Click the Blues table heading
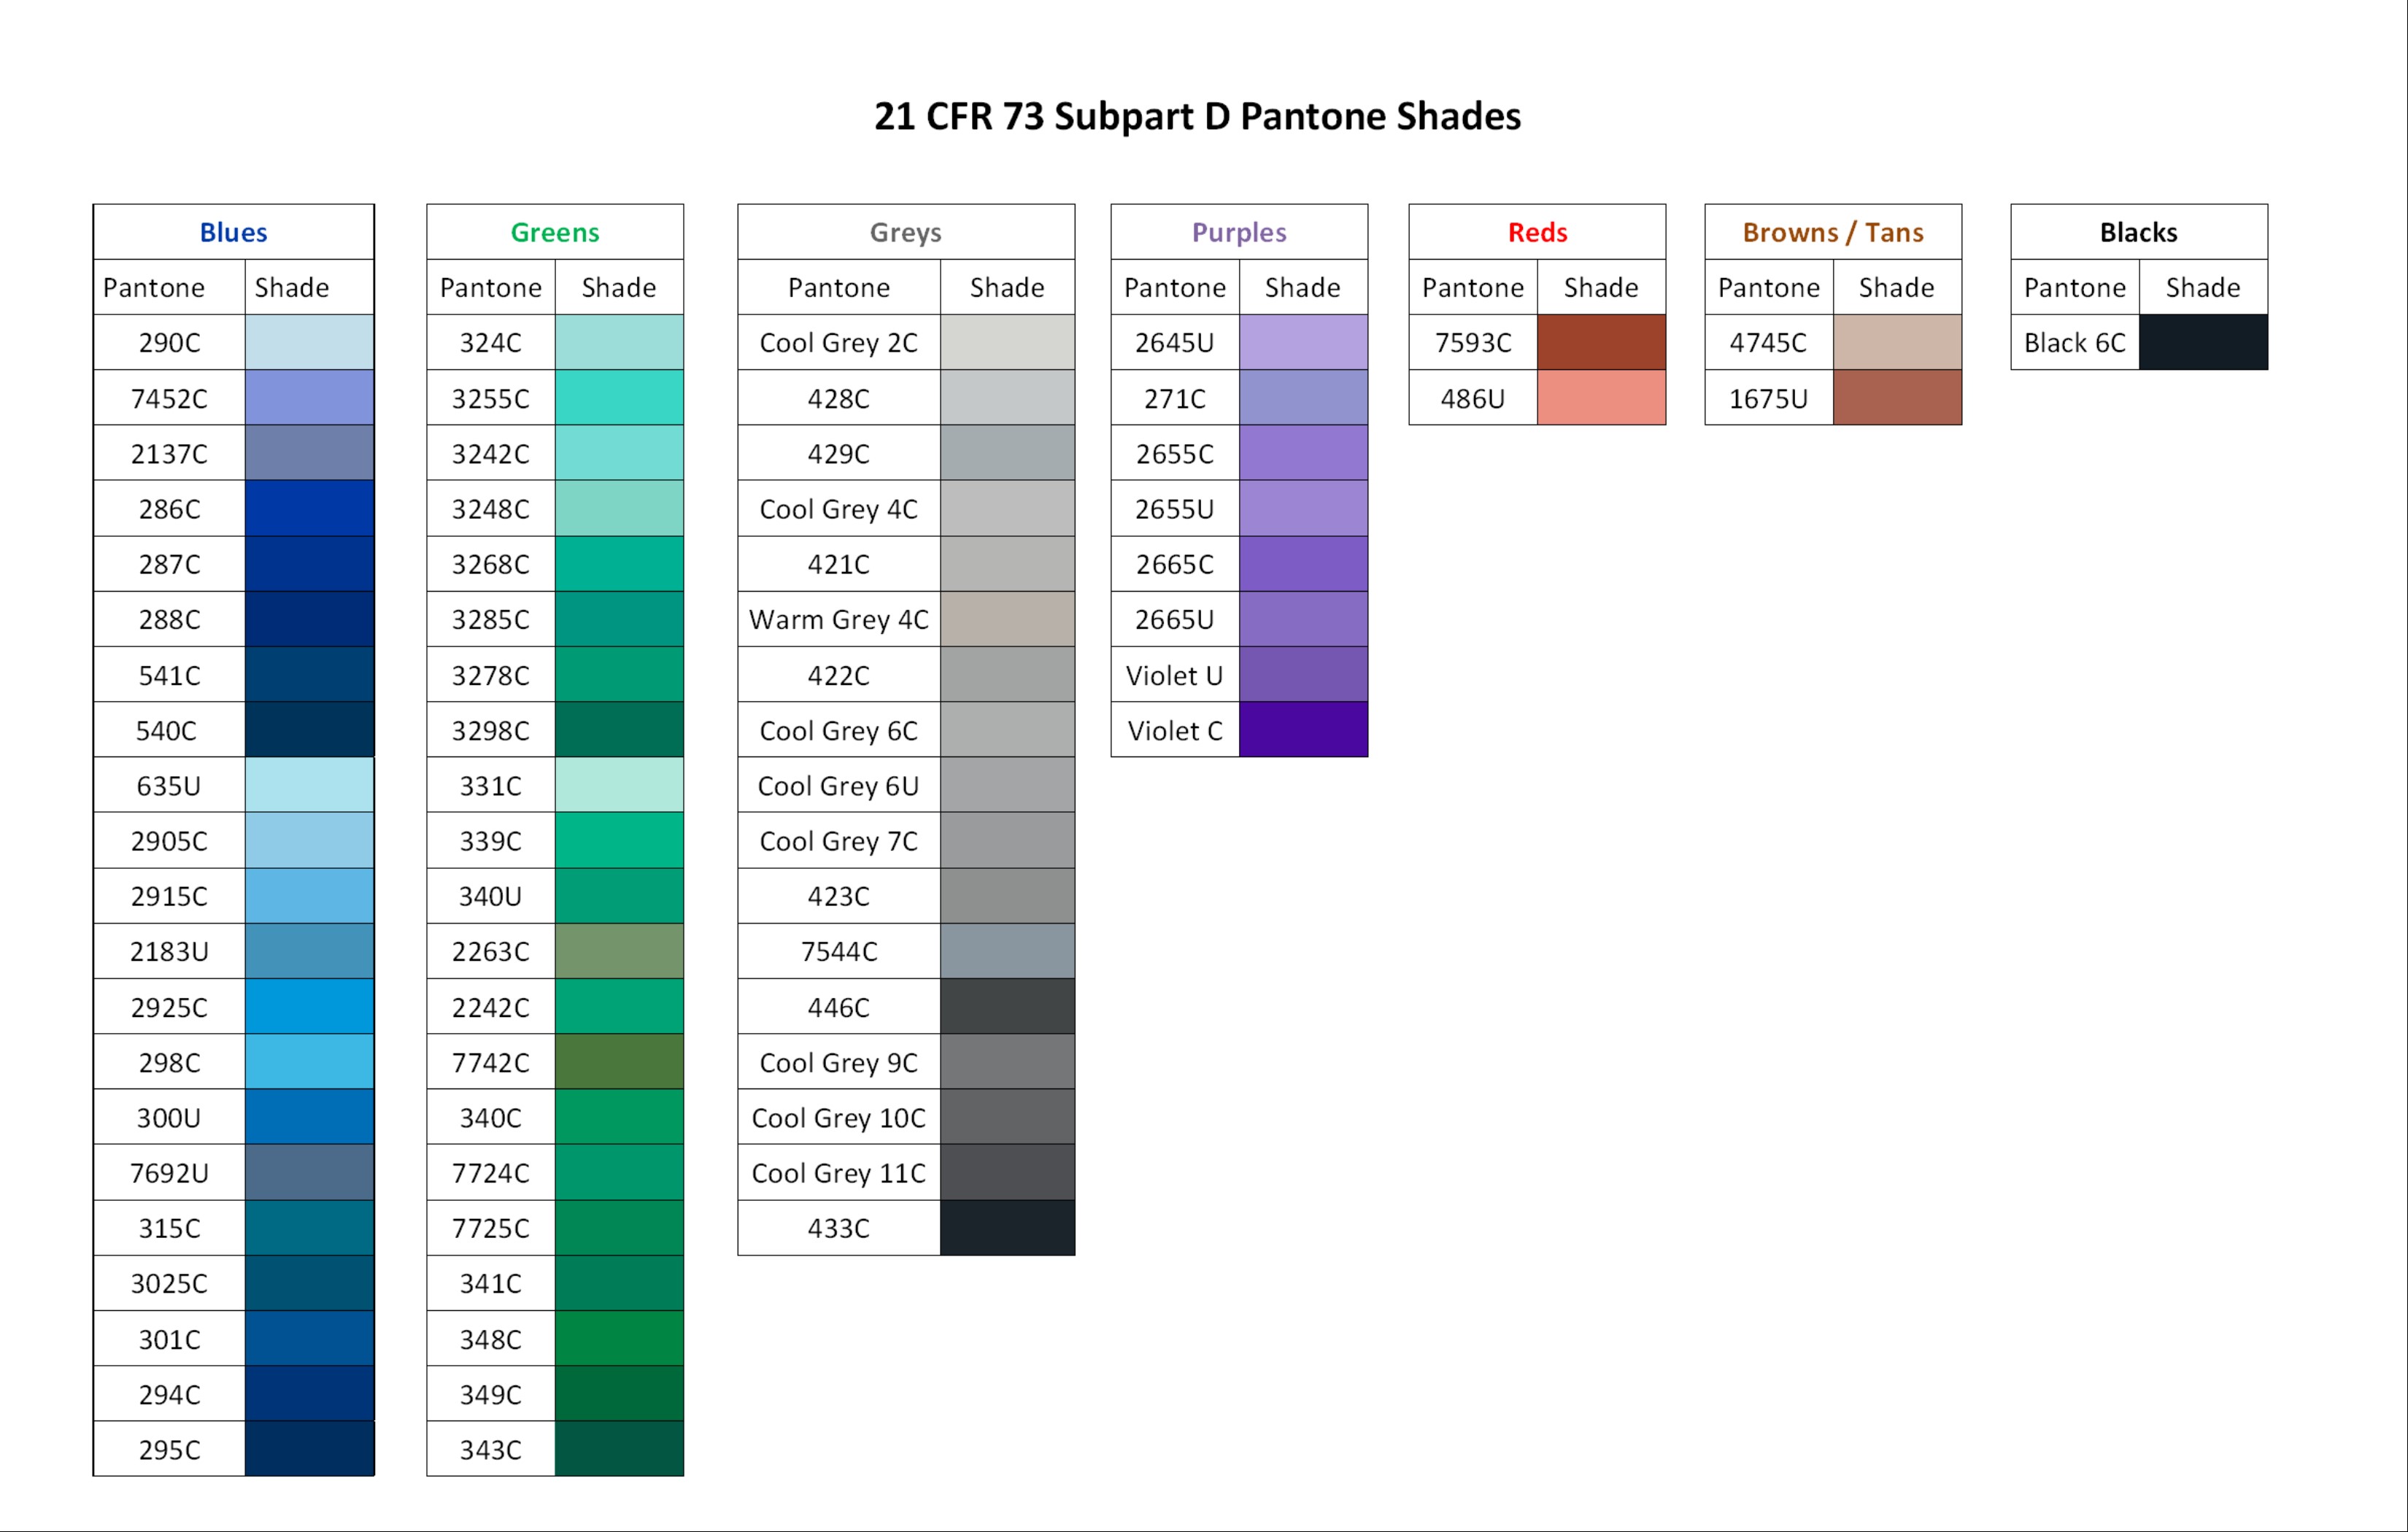2408x1532 pixels. point(233,232)
